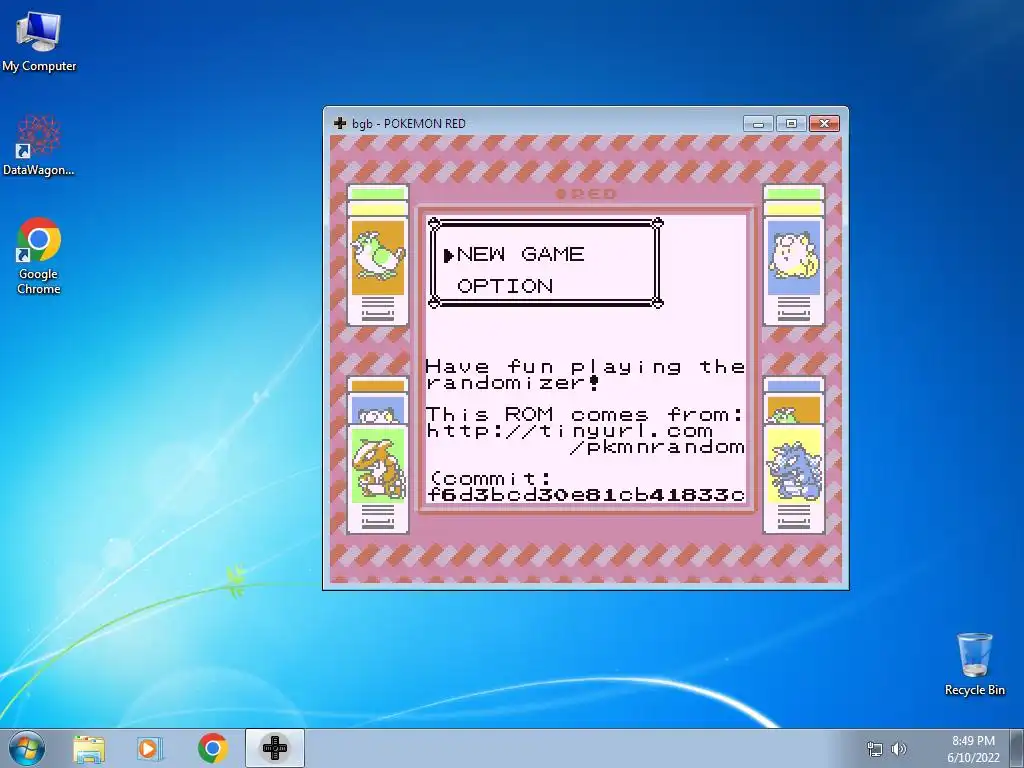Viewport: 1024px width, 768px height.
Task: Select NEW GAME in the game menu
Action: pos(520,254)
